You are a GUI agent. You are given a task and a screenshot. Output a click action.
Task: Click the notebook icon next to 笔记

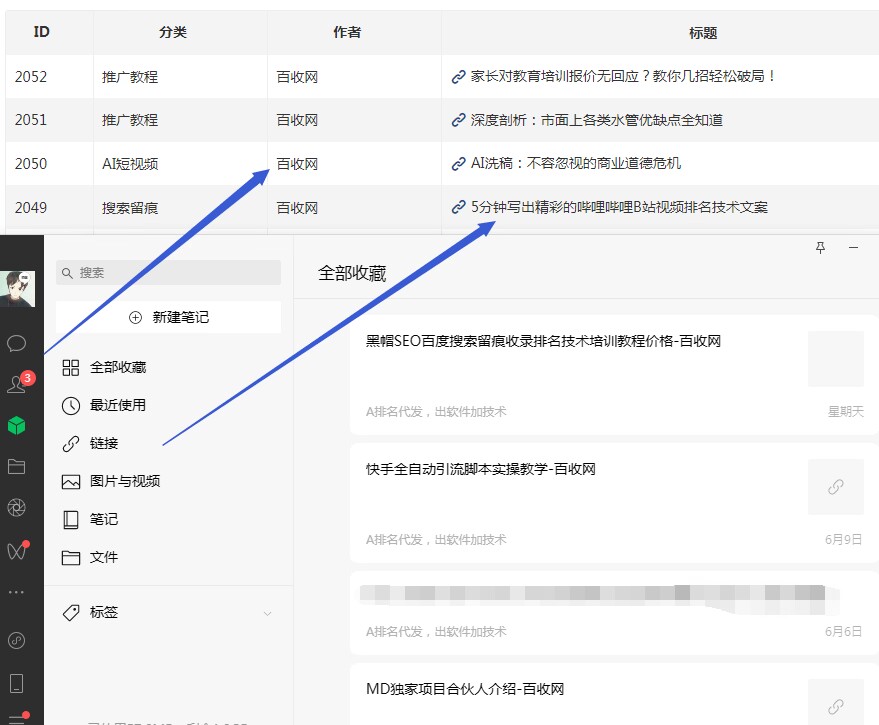coord(71,520)
